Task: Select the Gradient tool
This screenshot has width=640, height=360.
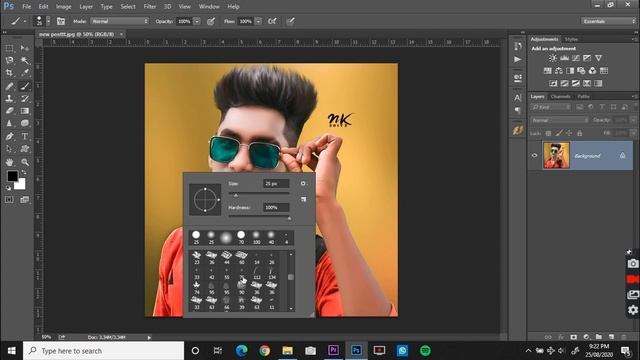Action: (x=24, y=111)
